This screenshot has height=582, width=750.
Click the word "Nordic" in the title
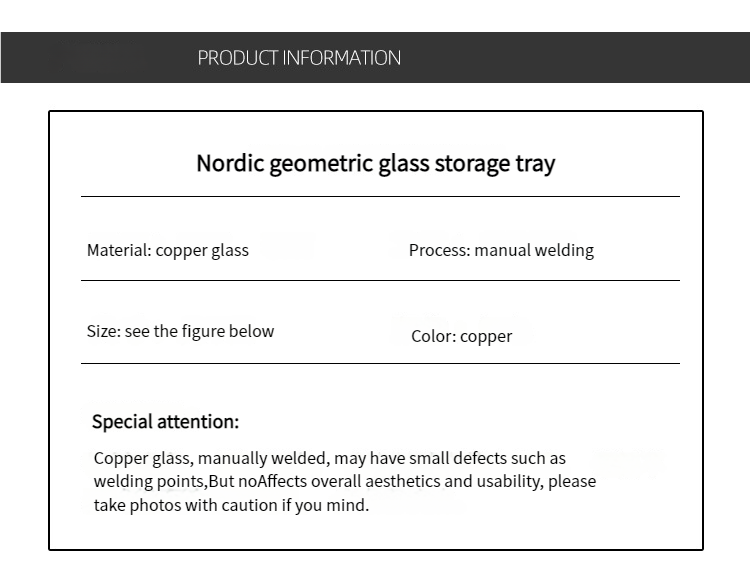point(230,163)
